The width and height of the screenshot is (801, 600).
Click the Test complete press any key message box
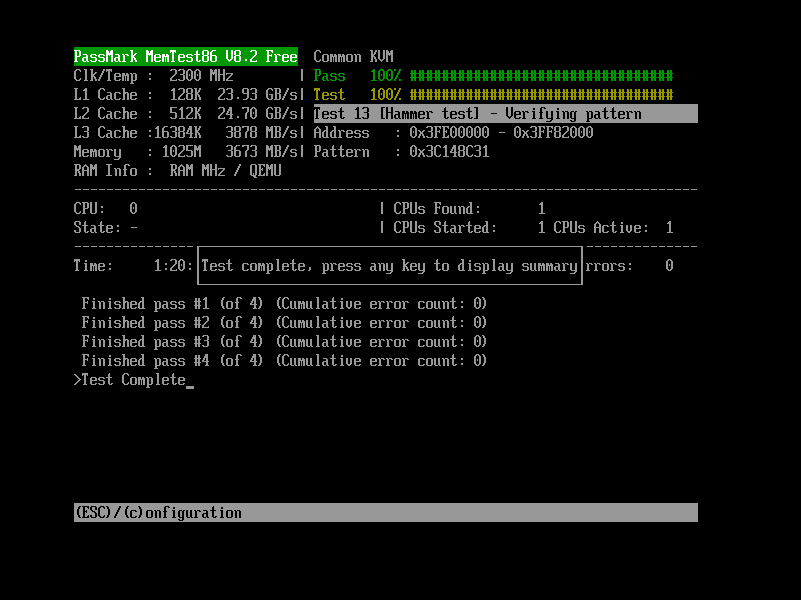pos(390,266)
